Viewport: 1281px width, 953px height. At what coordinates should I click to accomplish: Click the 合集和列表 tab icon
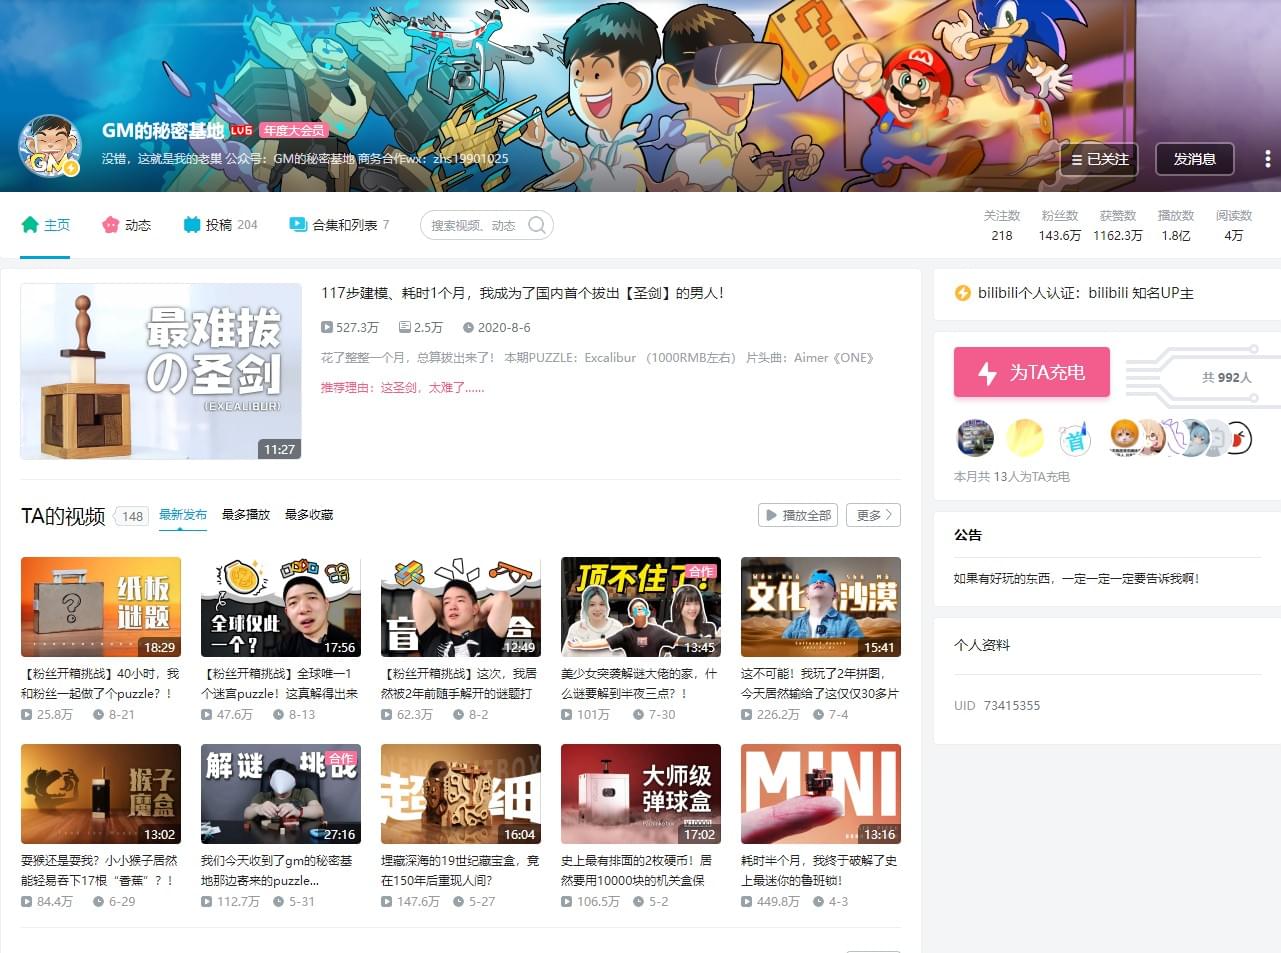[x=298, y=225]
